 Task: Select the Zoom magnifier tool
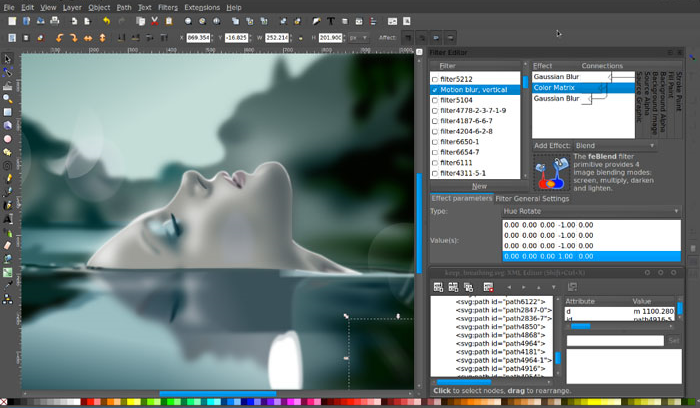coord(7,99)
